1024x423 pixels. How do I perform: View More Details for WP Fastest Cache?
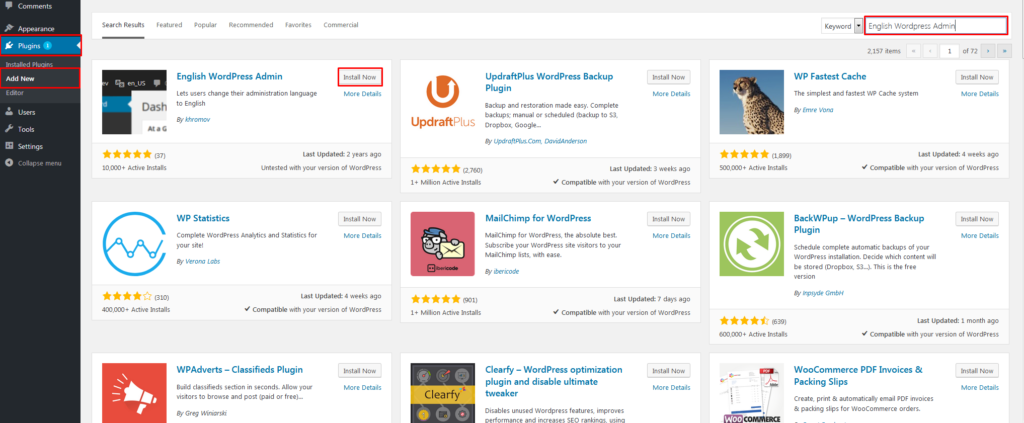980,94
